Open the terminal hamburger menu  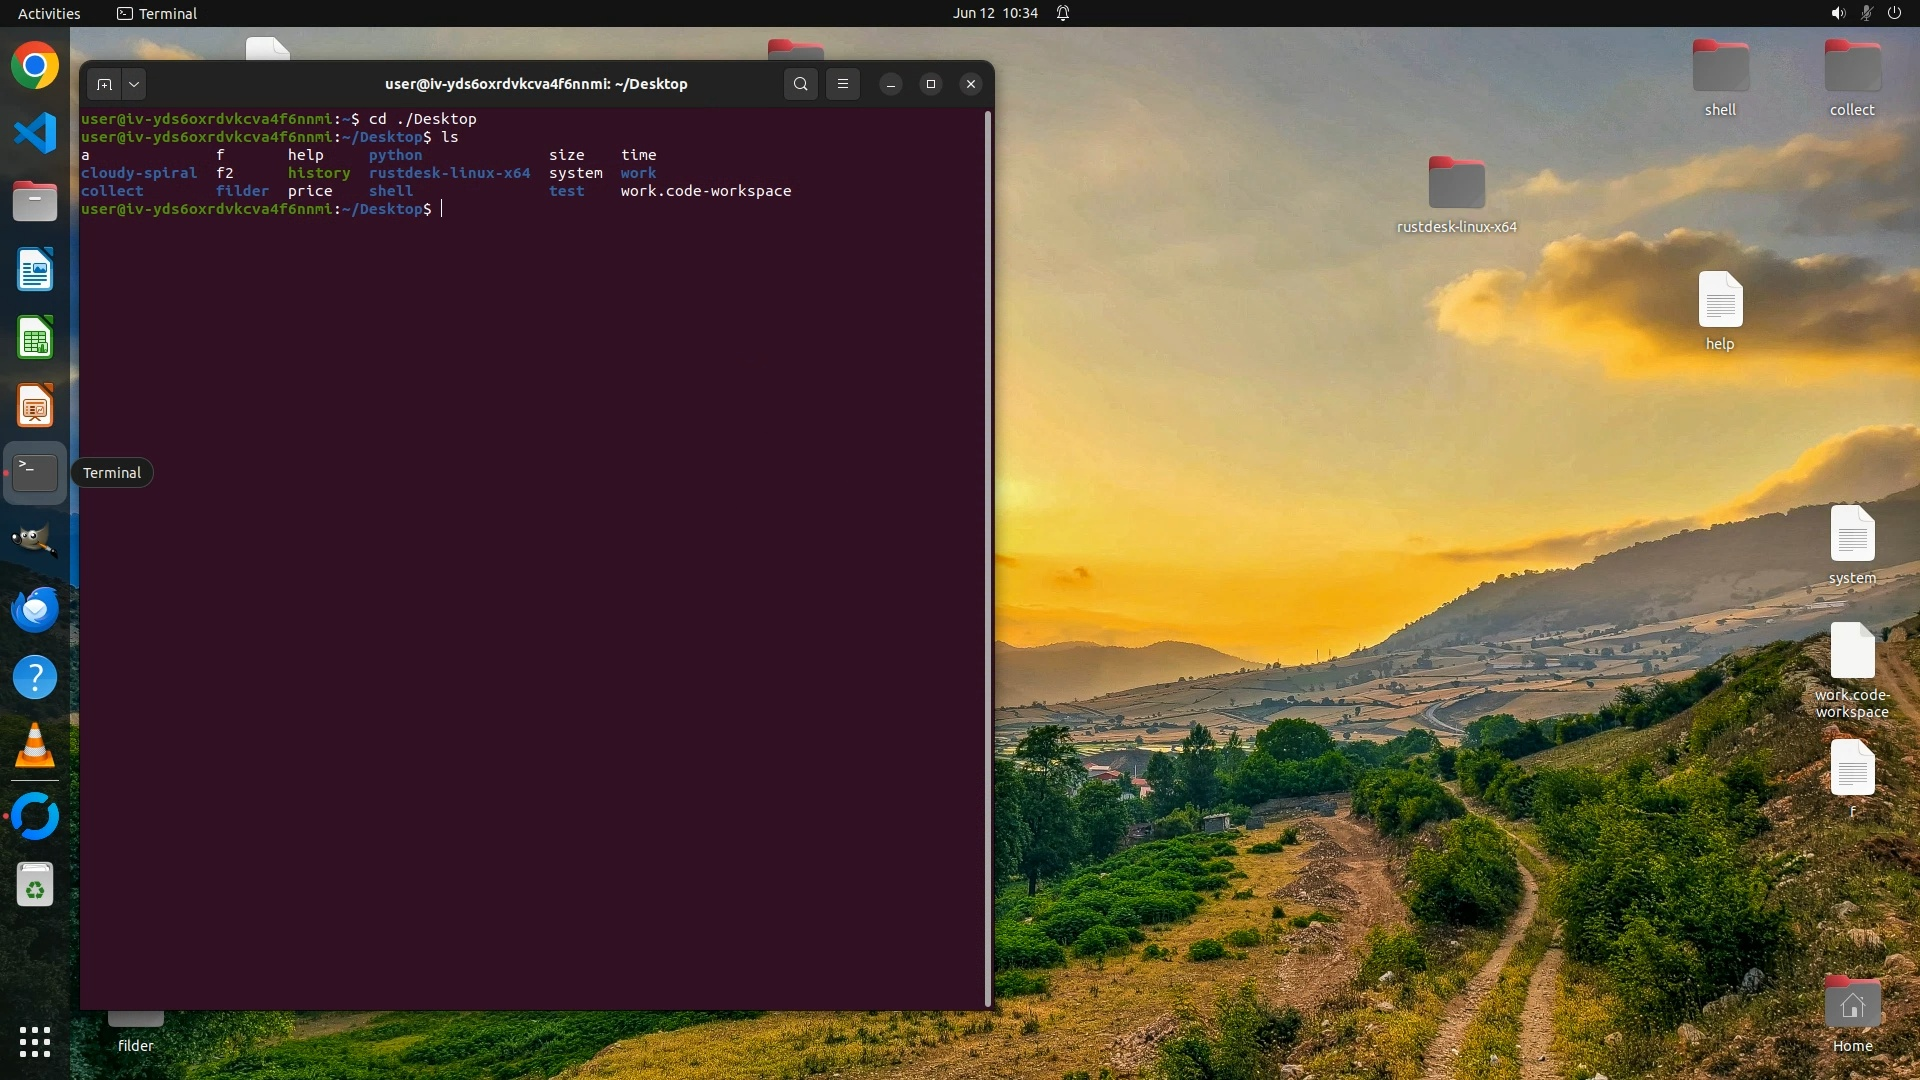843,84
